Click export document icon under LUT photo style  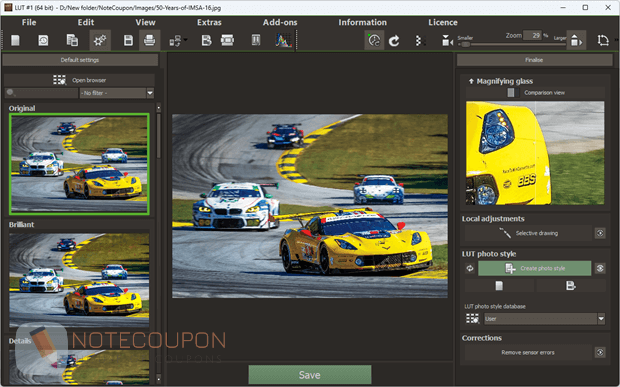(571, 286)
